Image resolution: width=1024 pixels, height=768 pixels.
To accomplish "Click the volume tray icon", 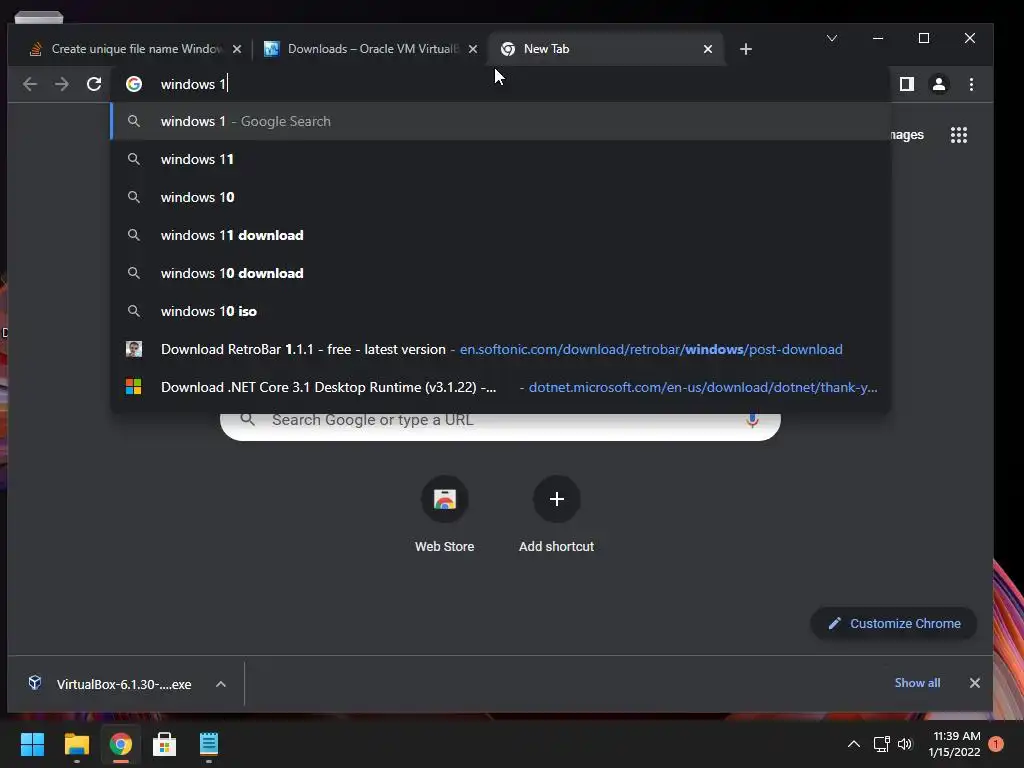I will coord(904,744).
